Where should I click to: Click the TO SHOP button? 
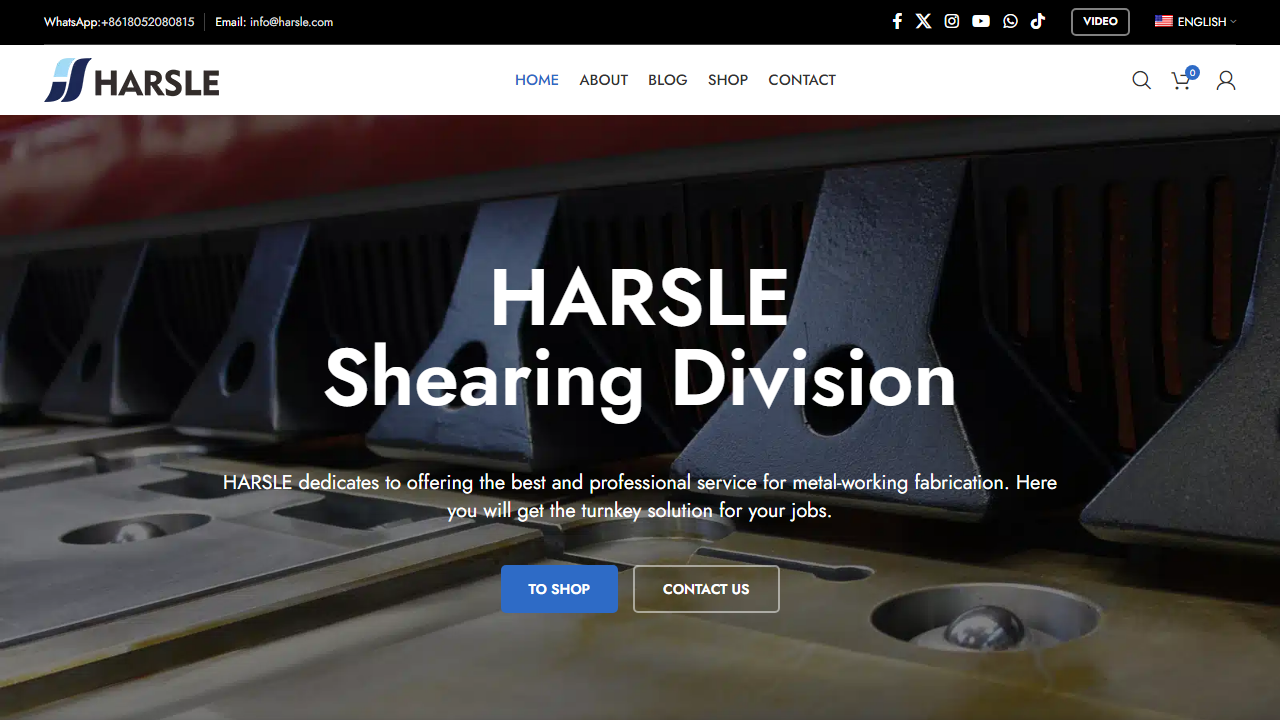pos(559,589)
